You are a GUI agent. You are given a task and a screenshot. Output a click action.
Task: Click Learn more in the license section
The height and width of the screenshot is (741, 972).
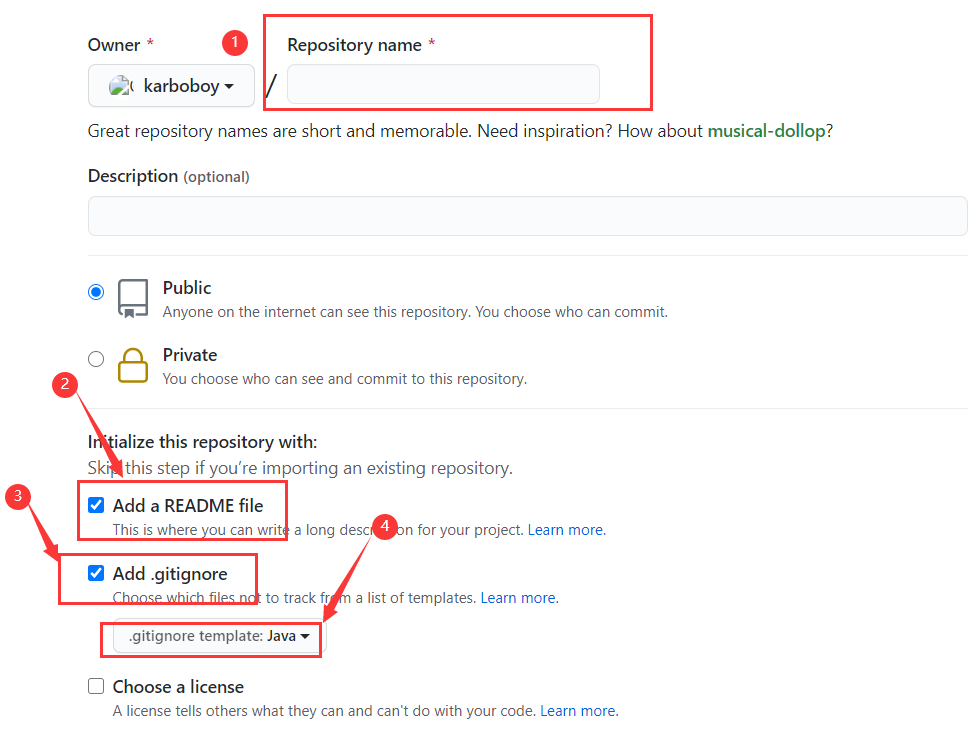[x=578, y=710]
